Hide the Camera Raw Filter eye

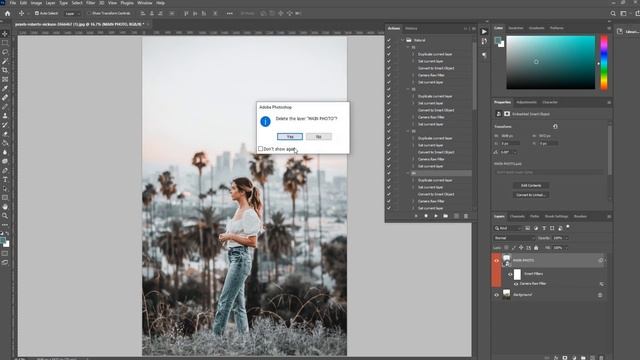tap(516, 284)
